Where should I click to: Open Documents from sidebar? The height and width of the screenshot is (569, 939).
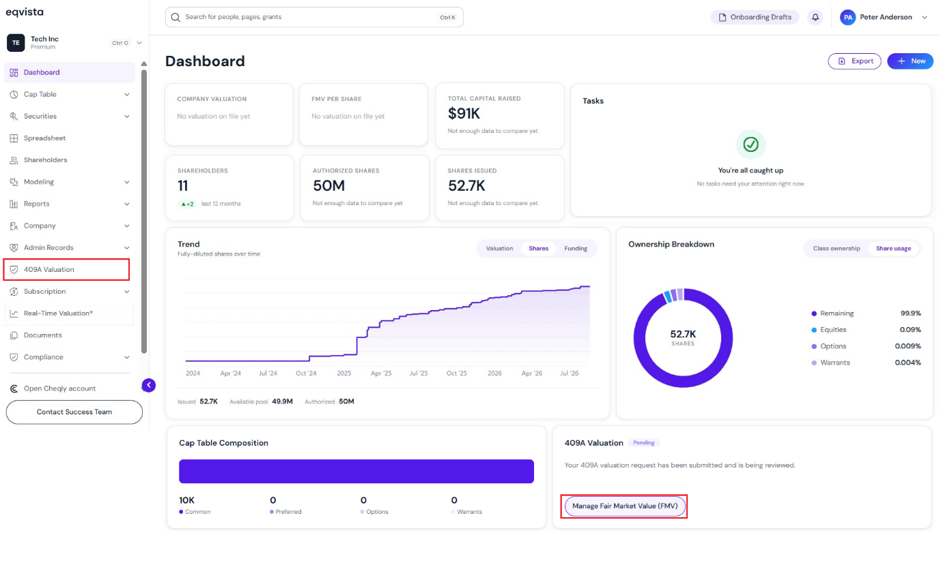(x=69, y=335)
